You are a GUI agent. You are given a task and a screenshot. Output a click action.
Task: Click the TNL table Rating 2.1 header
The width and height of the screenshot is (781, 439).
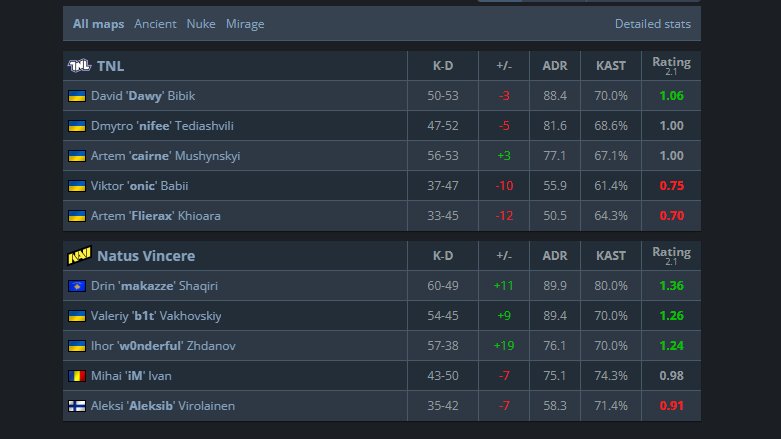click(671, 65)
